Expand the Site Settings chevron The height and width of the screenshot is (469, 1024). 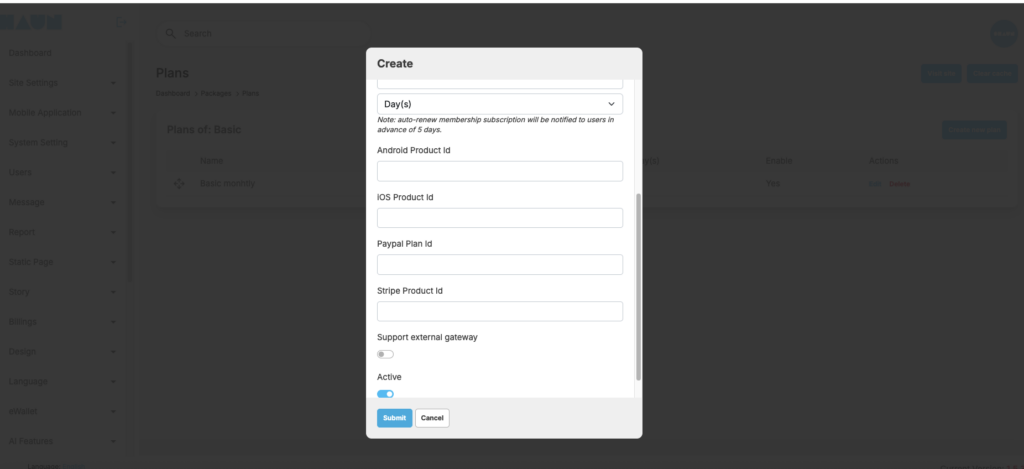(114, 83)
